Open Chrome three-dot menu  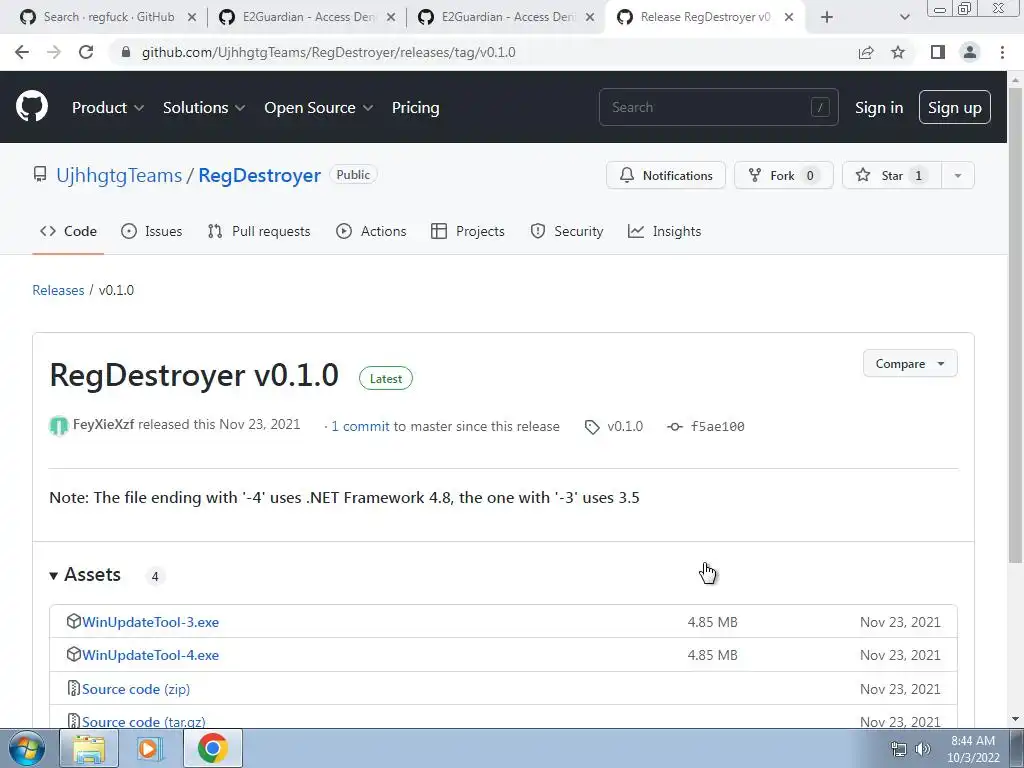pos(1002,52)
